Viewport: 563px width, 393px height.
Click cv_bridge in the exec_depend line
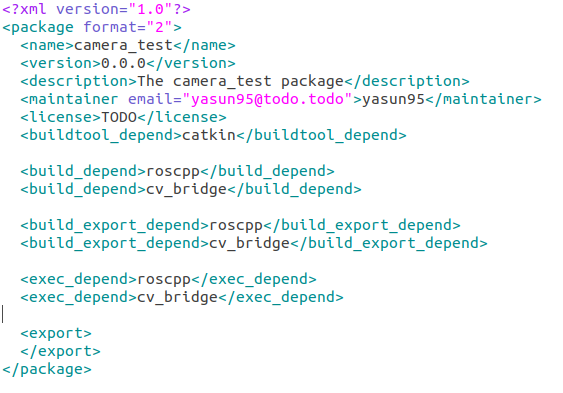177,297
